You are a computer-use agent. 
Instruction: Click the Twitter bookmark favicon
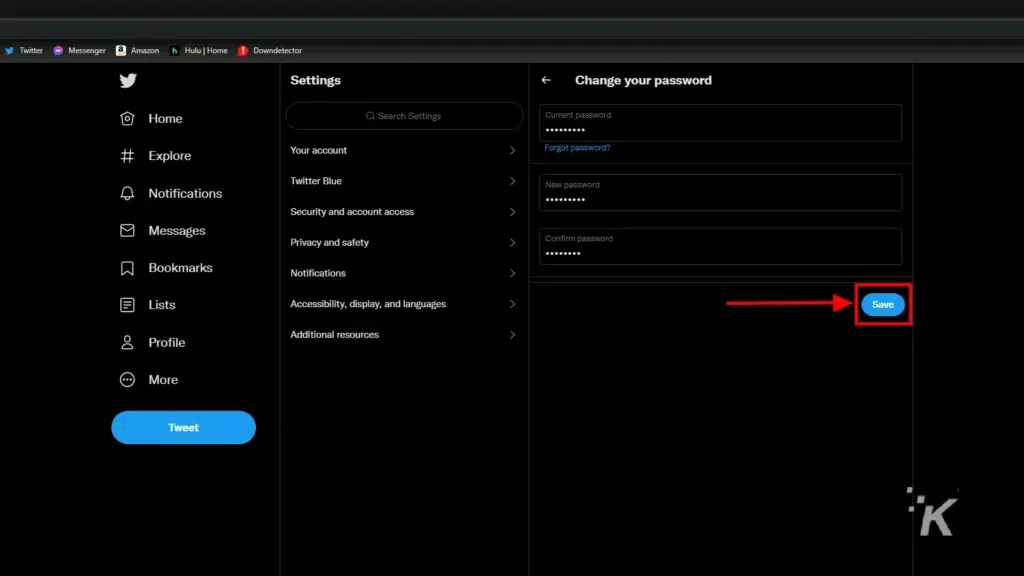click(x=9, y=50)
